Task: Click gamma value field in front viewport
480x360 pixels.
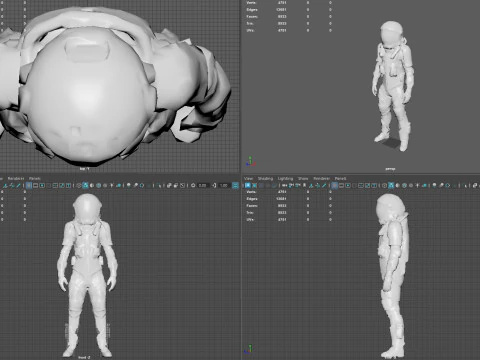Action: click(224, 185)
